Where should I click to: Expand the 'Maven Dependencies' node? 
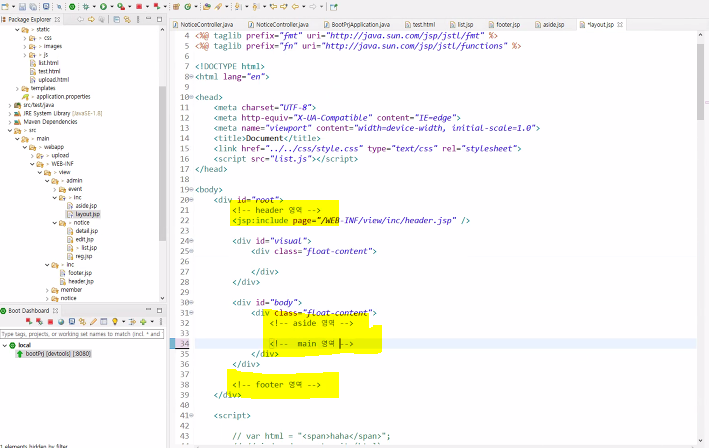point(9,122)
